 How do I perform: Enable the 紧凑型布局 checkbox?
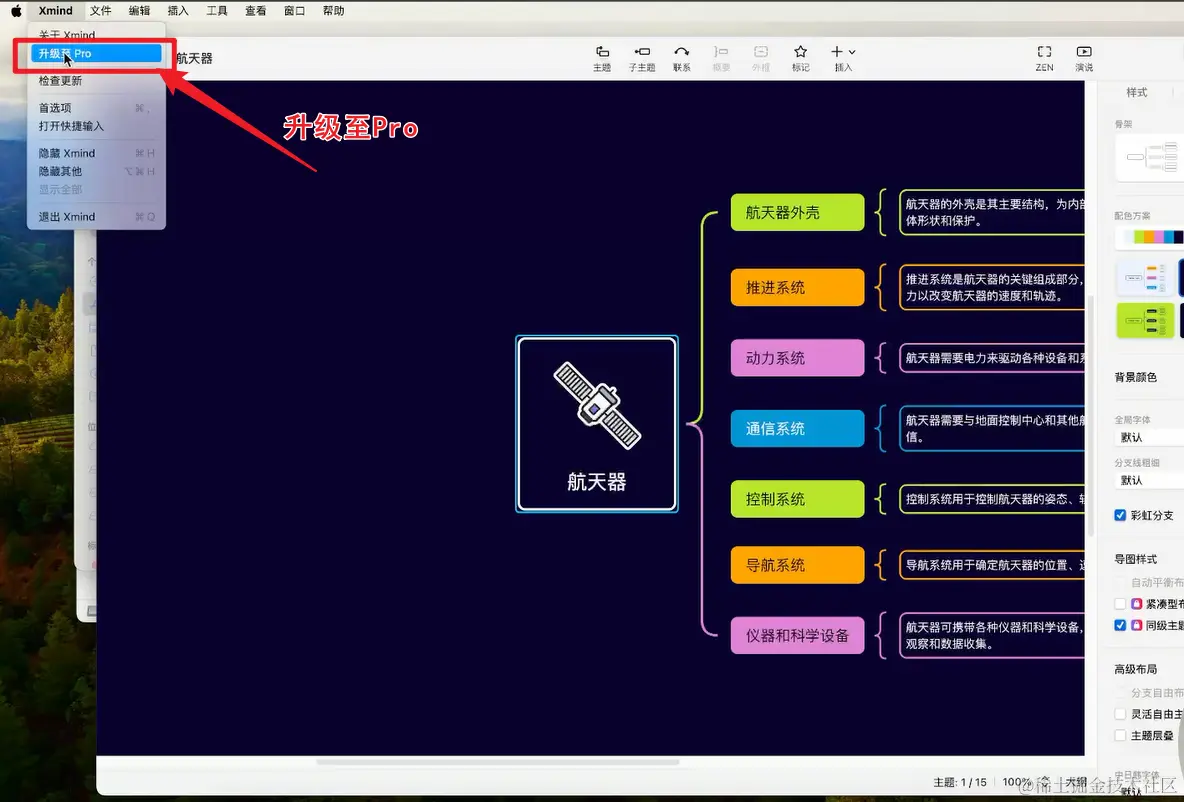[x=1120, y=603]
